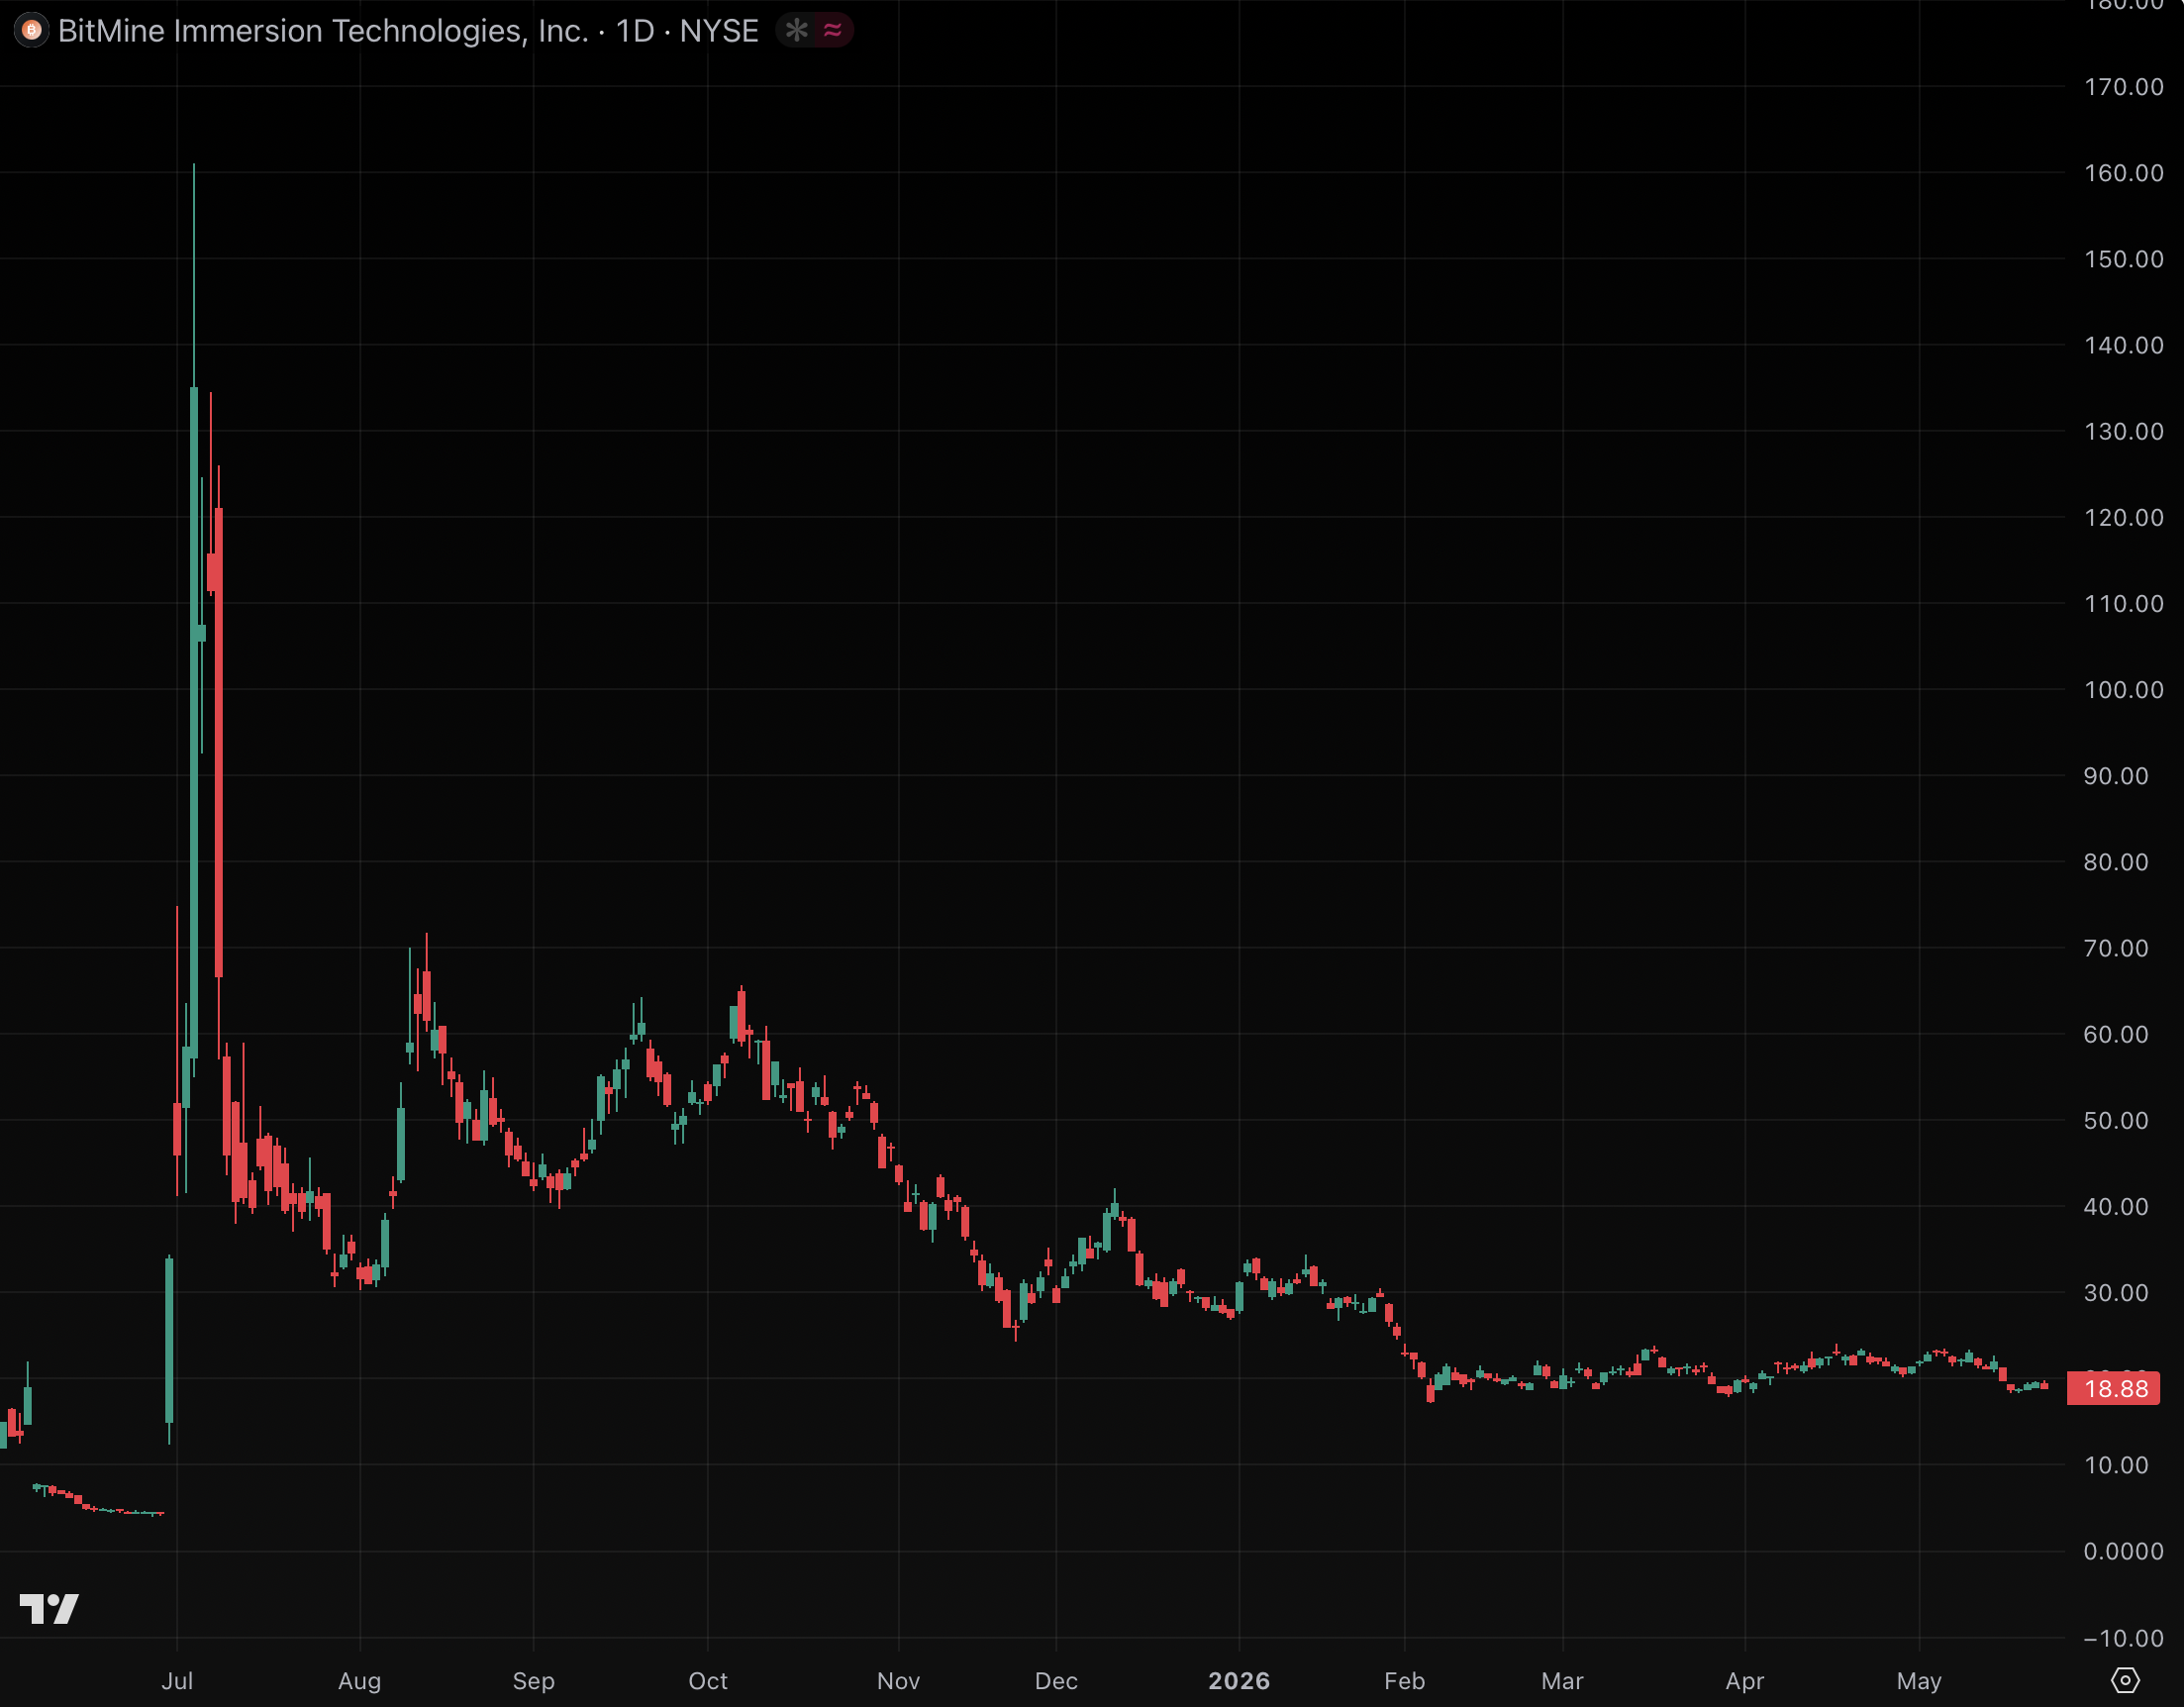The height and width of the screenshot is (1707, 2184).
Task: Click the Mar label on time axis
Action: point(1562,1681)
